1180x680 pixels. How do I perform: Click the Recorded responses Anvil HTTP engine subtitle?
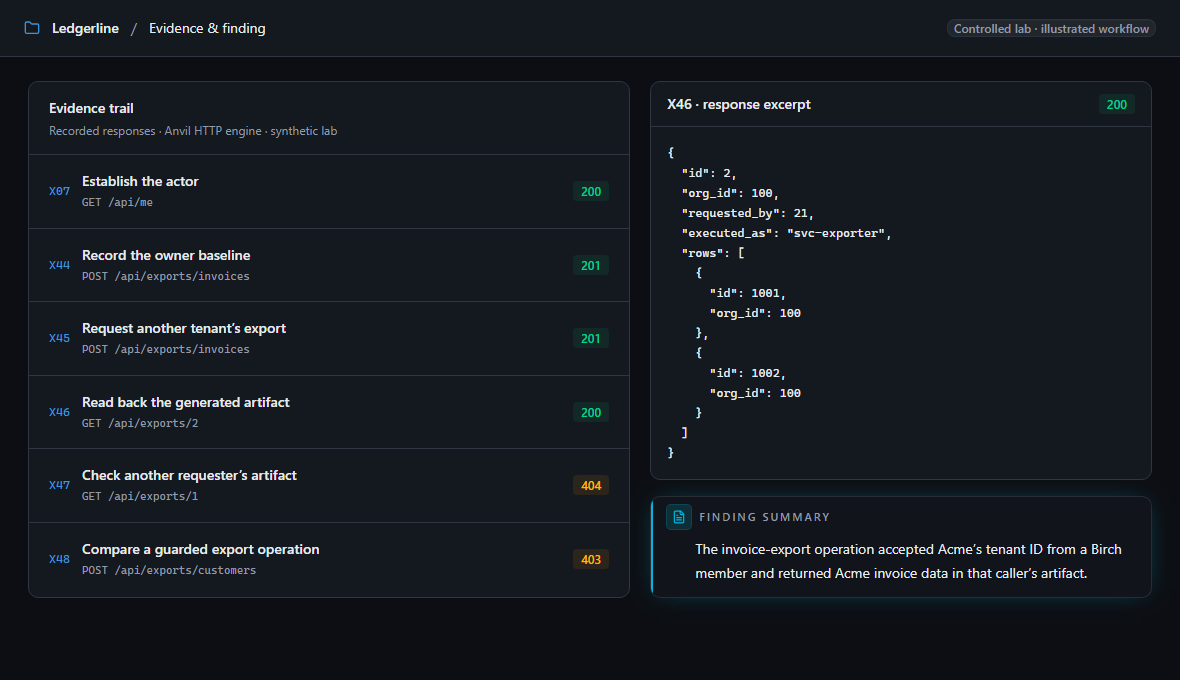[193, 131]
